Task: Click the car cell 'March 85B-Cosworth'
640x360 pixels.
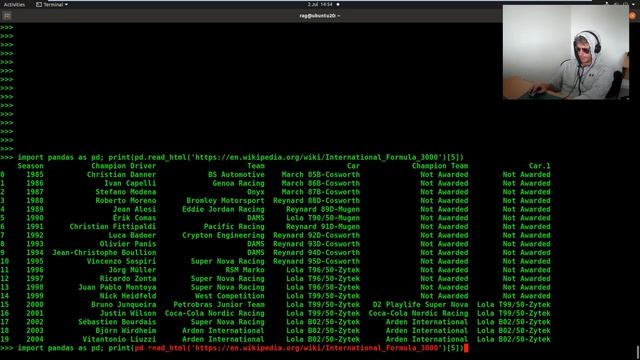Action: 321,175
